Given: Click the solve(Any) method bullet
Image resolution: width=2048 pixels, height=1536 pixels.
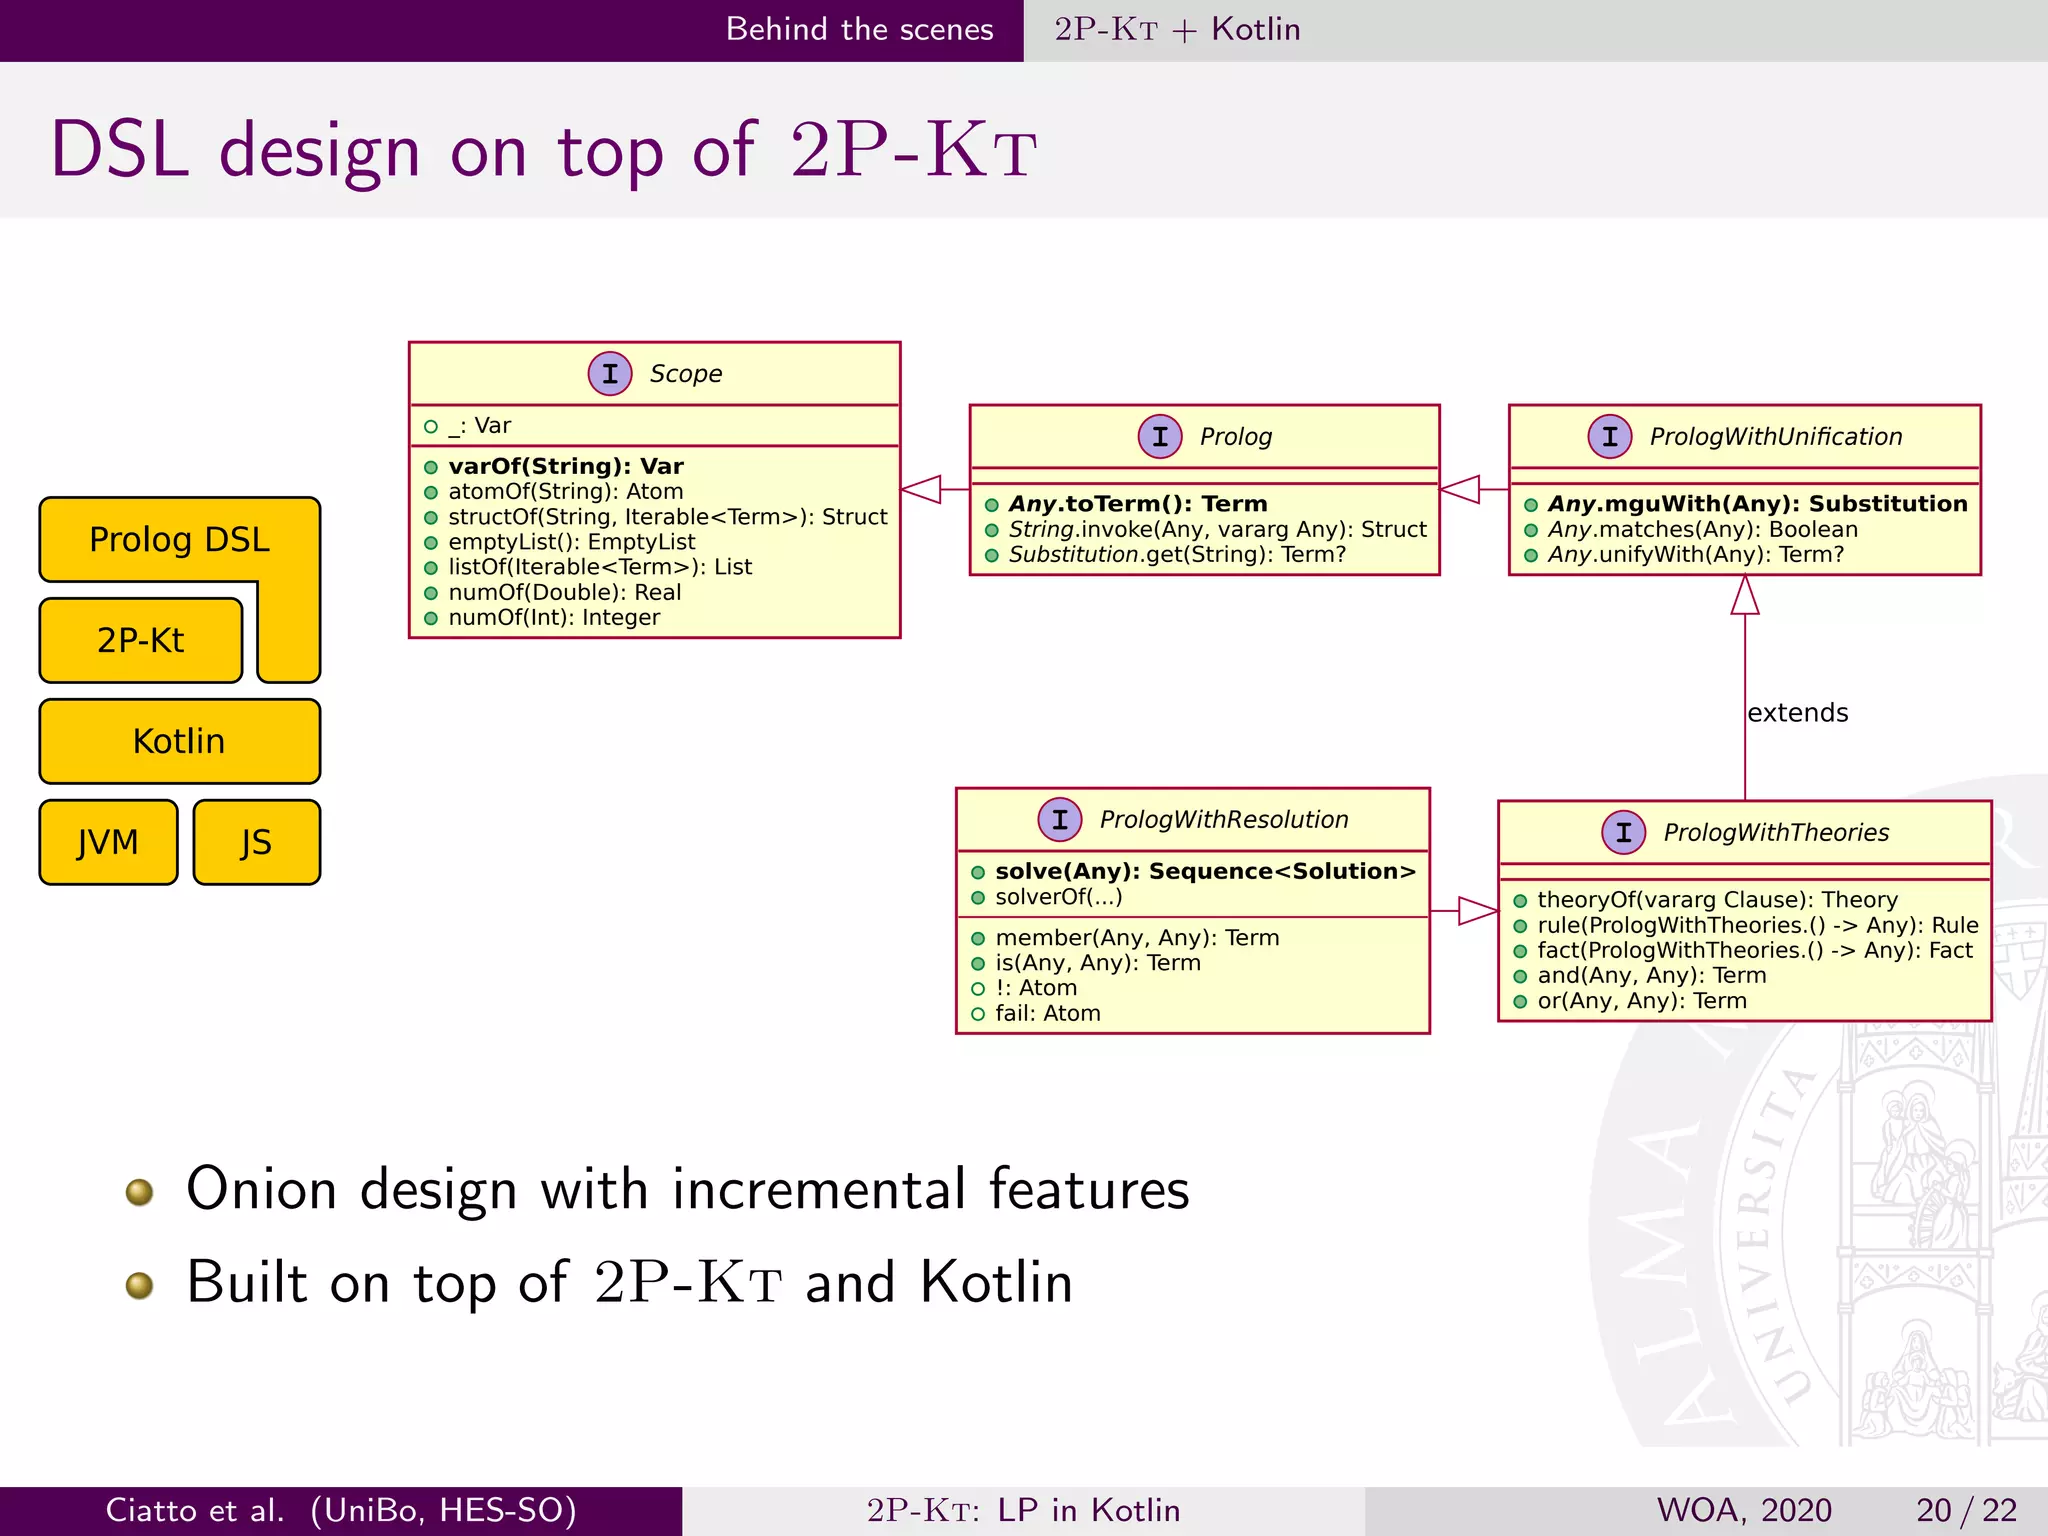Looking at the screenshot, I should 978,872.
